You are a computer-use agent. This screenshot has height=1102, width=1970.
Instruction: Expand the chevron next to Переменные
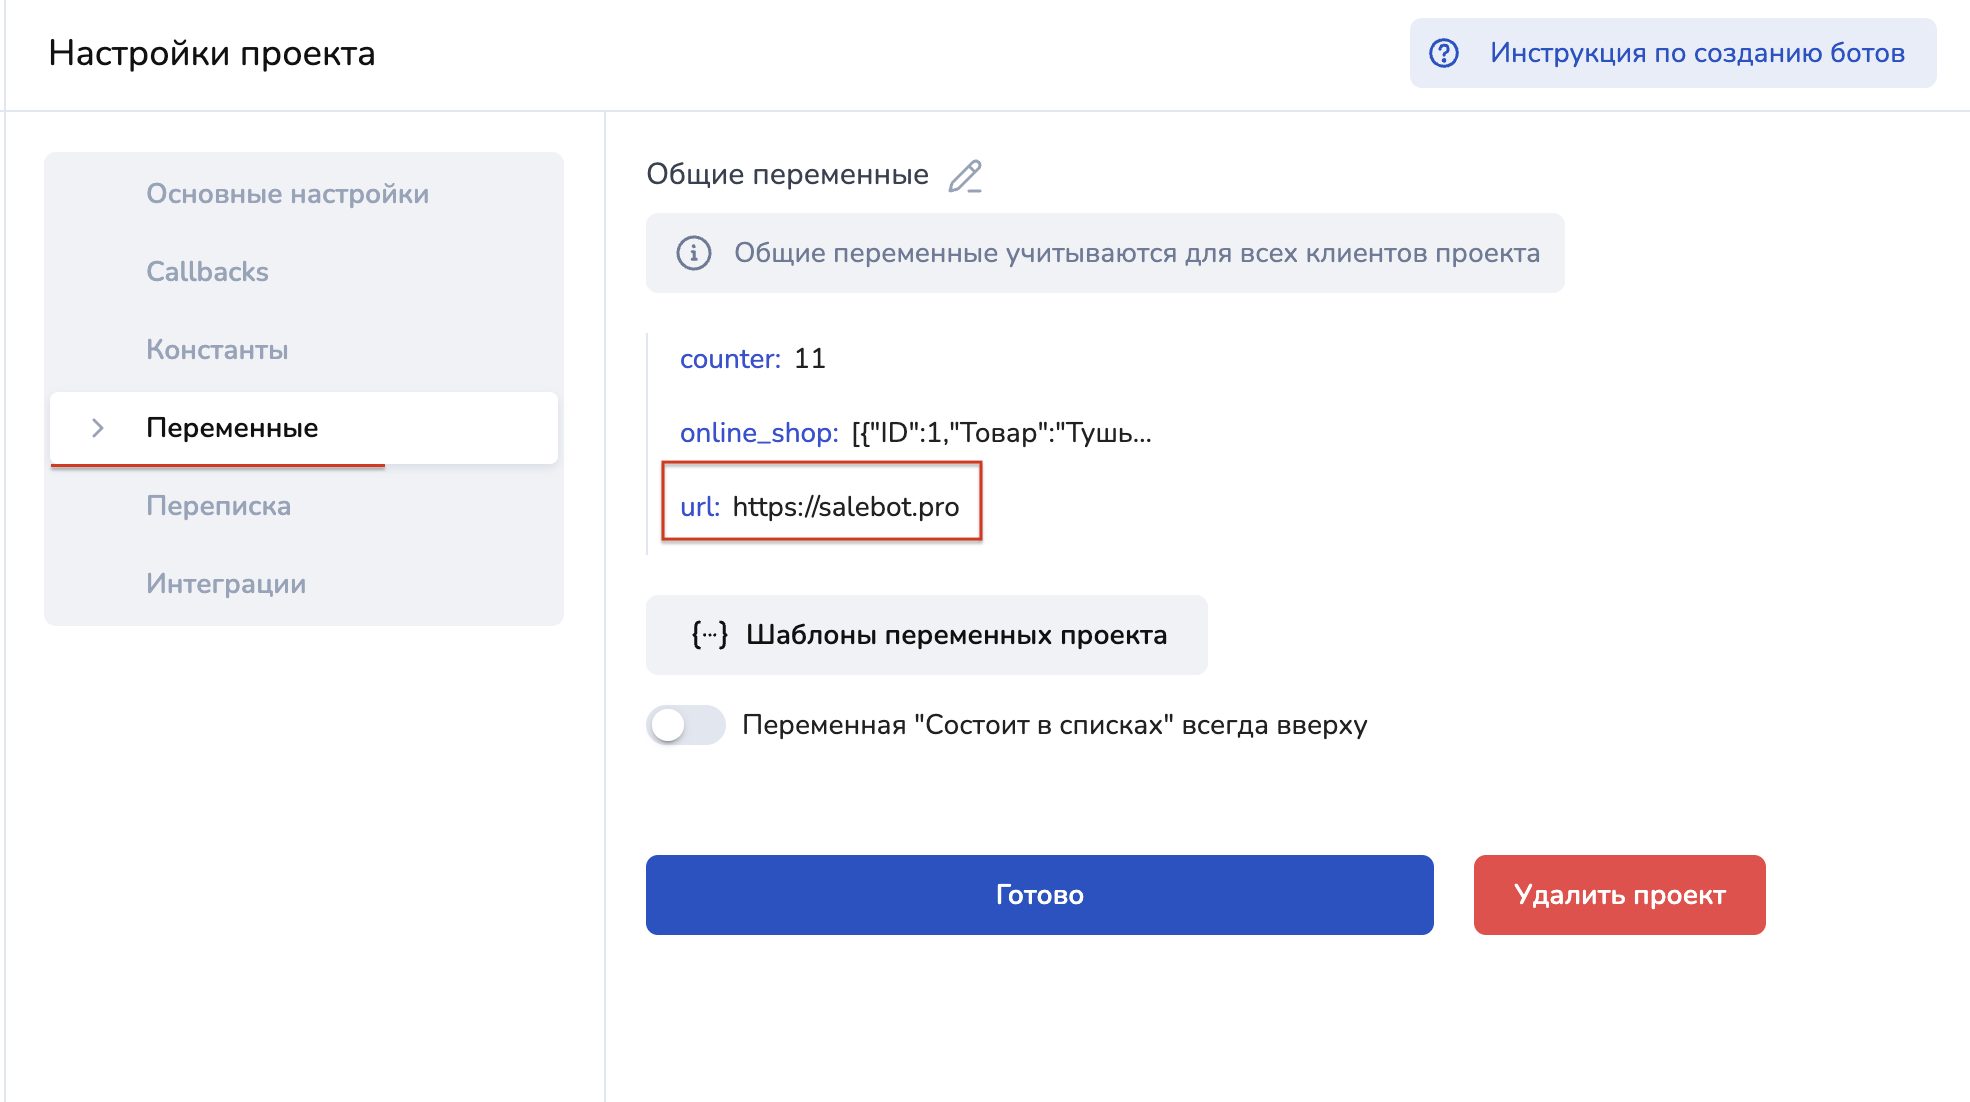tap(98, 428)
